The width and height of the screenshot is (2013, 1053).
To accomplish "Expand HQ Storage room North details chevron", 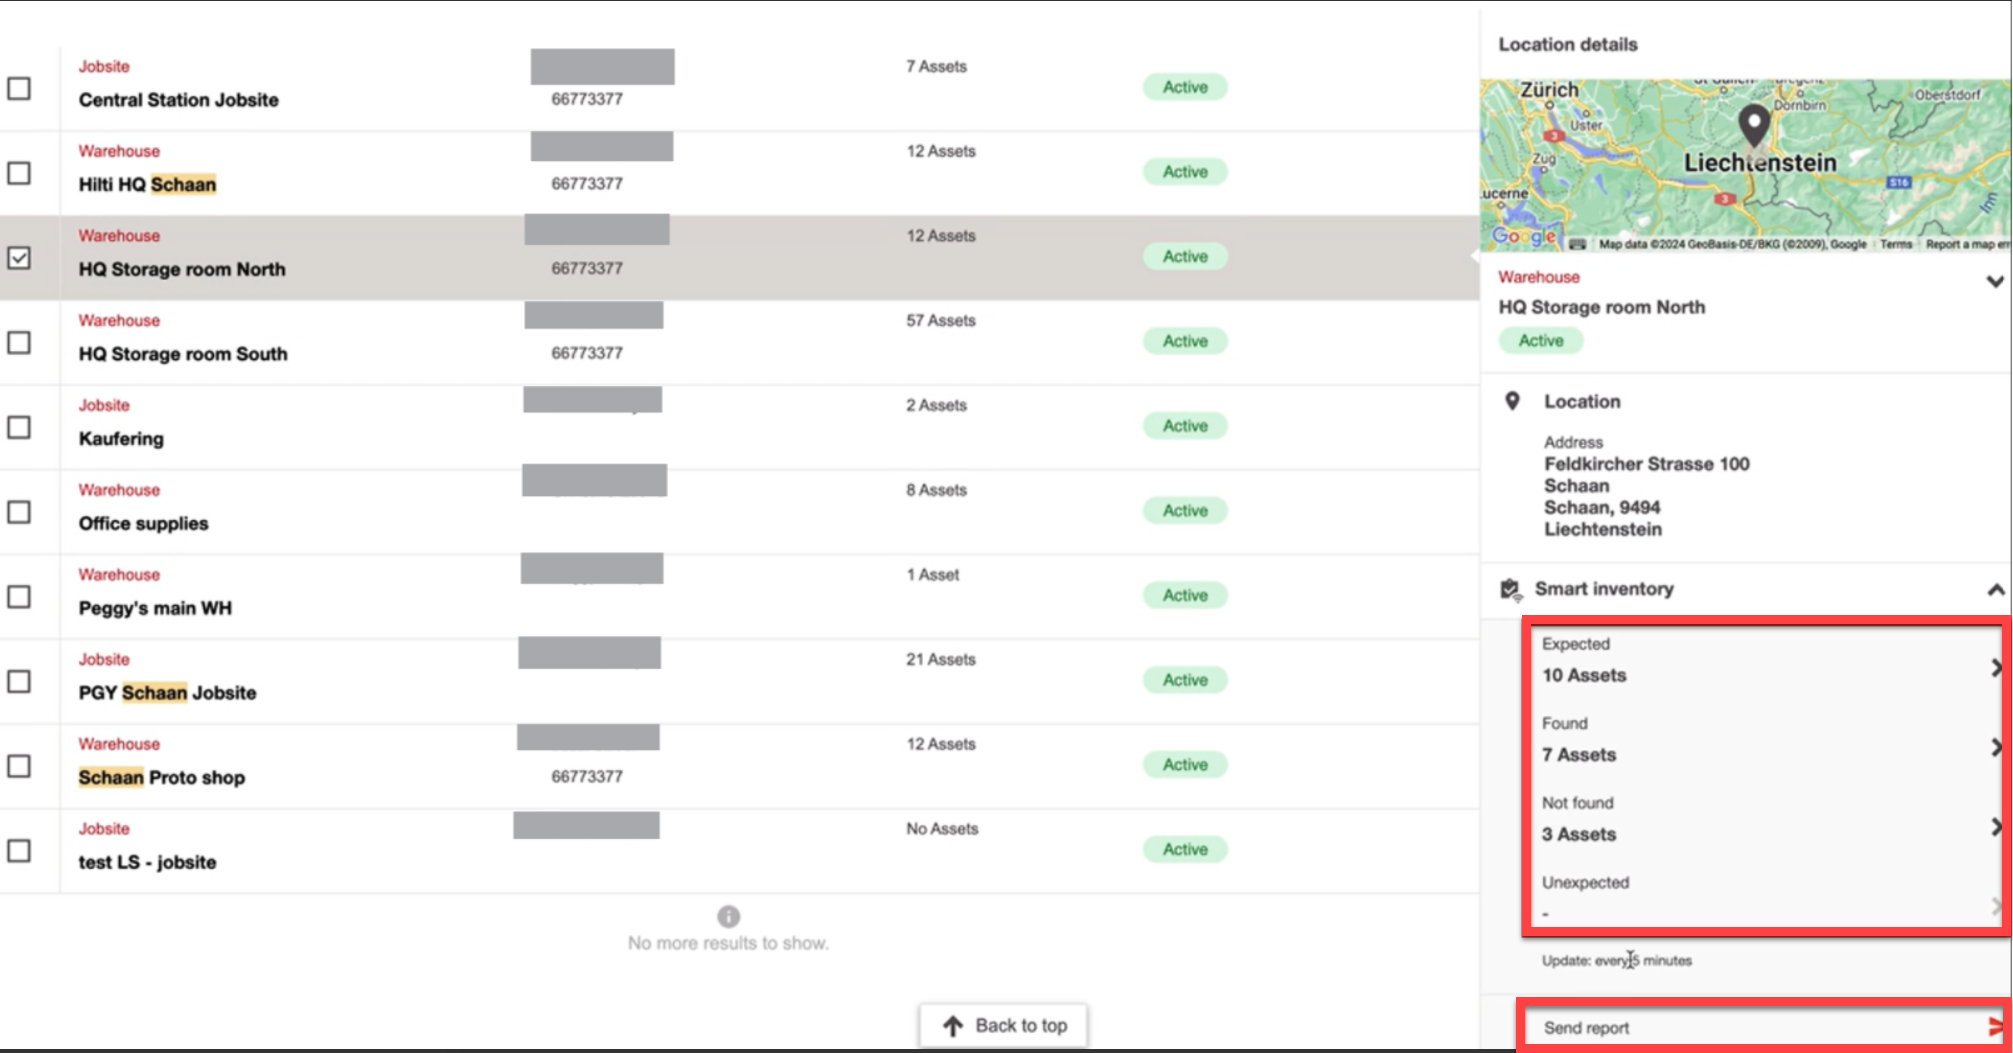I will click(1994, 282).
